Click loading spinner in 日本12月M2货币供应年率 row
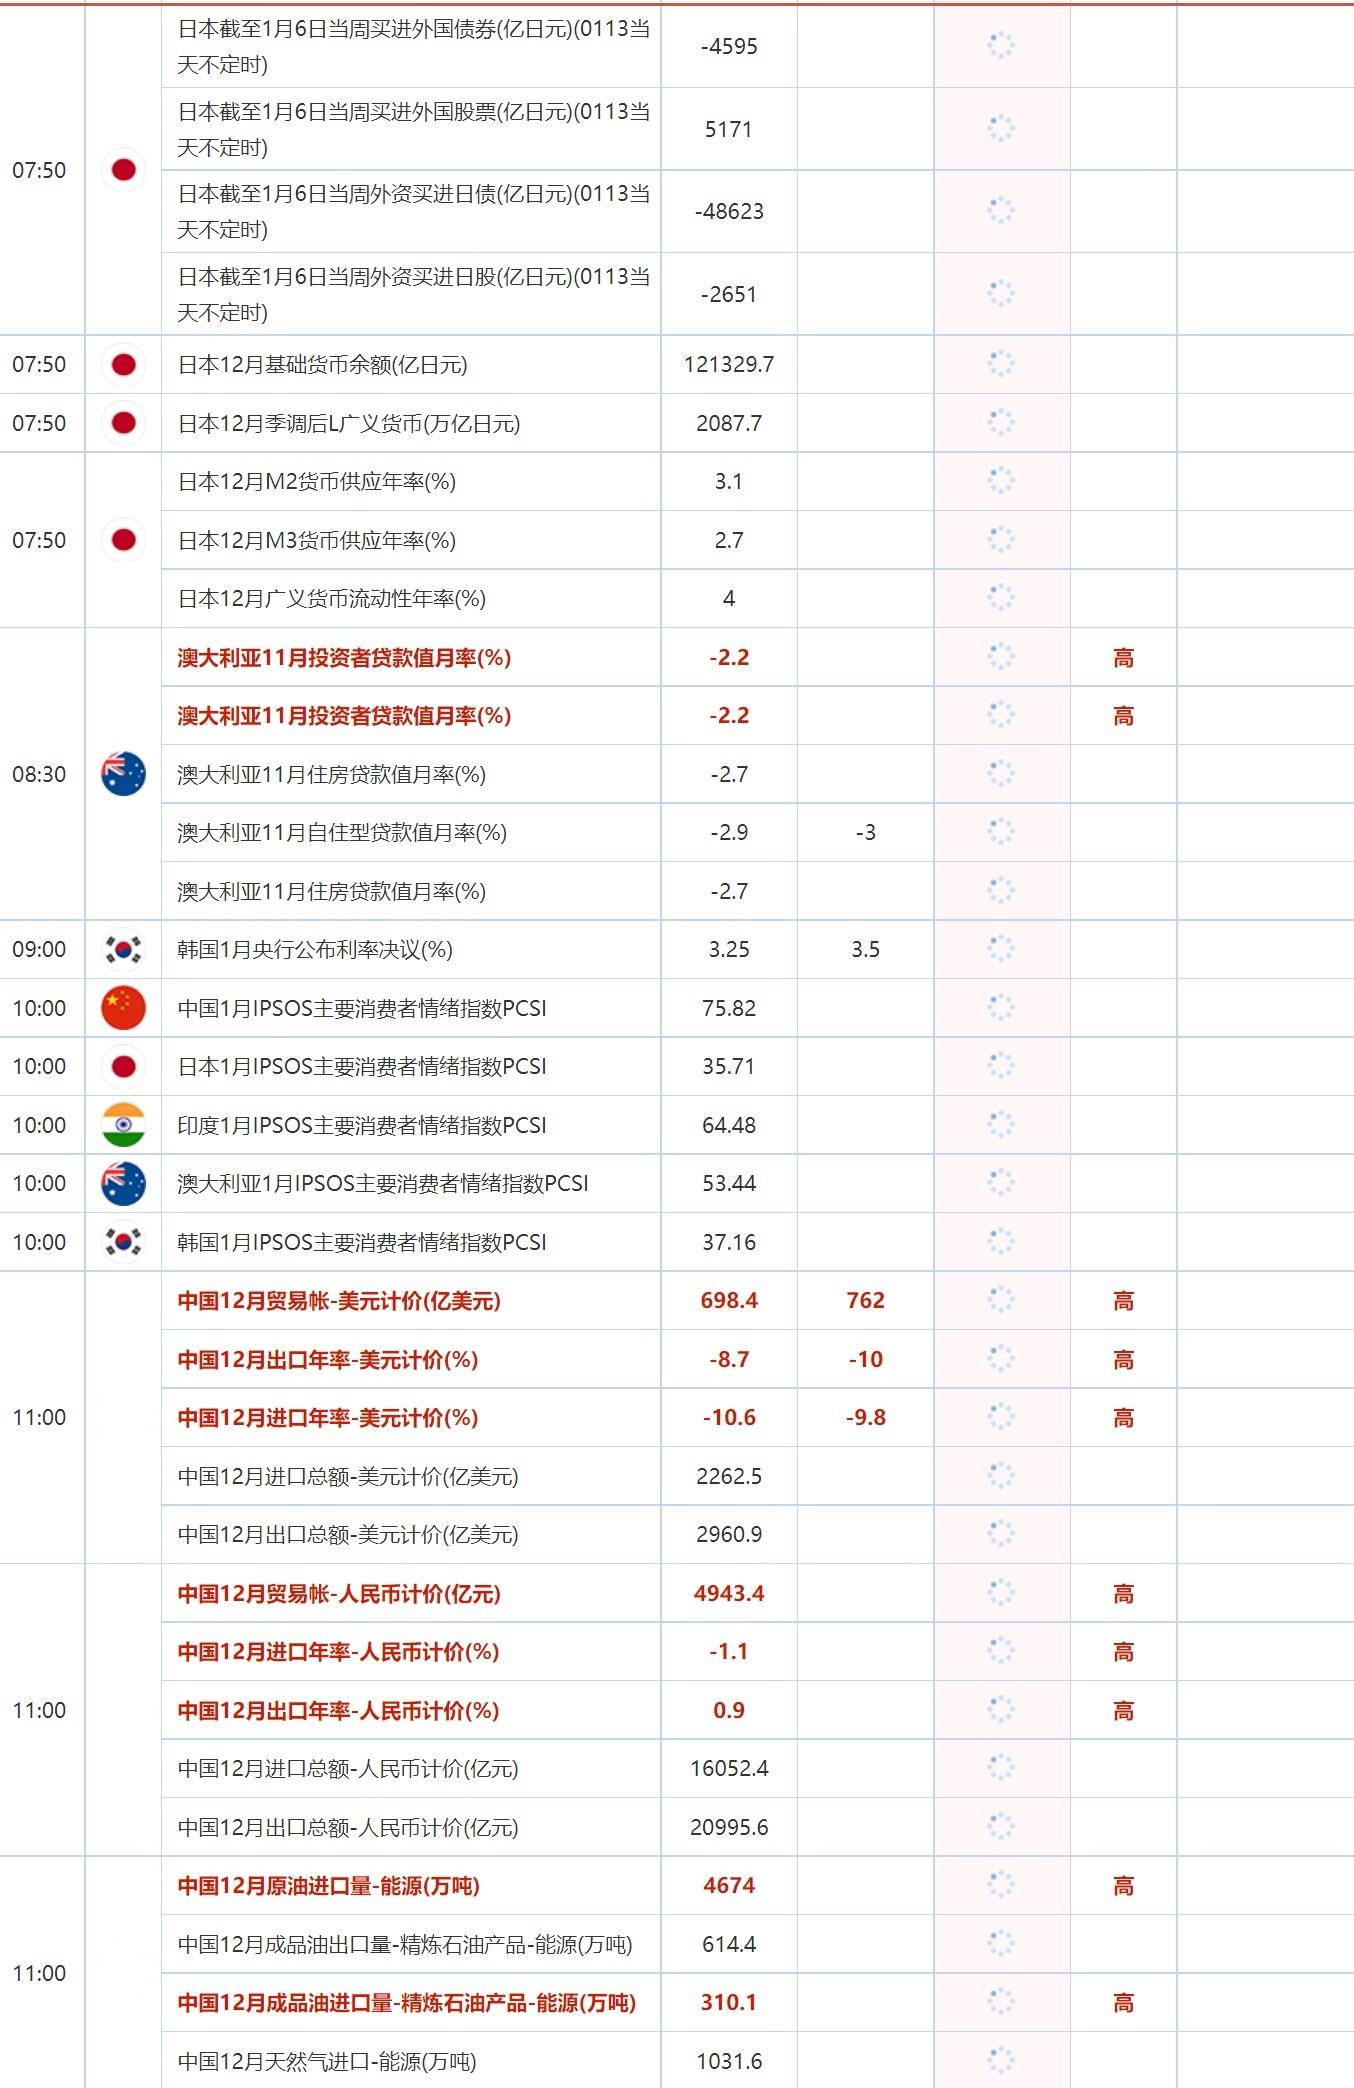 1000,481
